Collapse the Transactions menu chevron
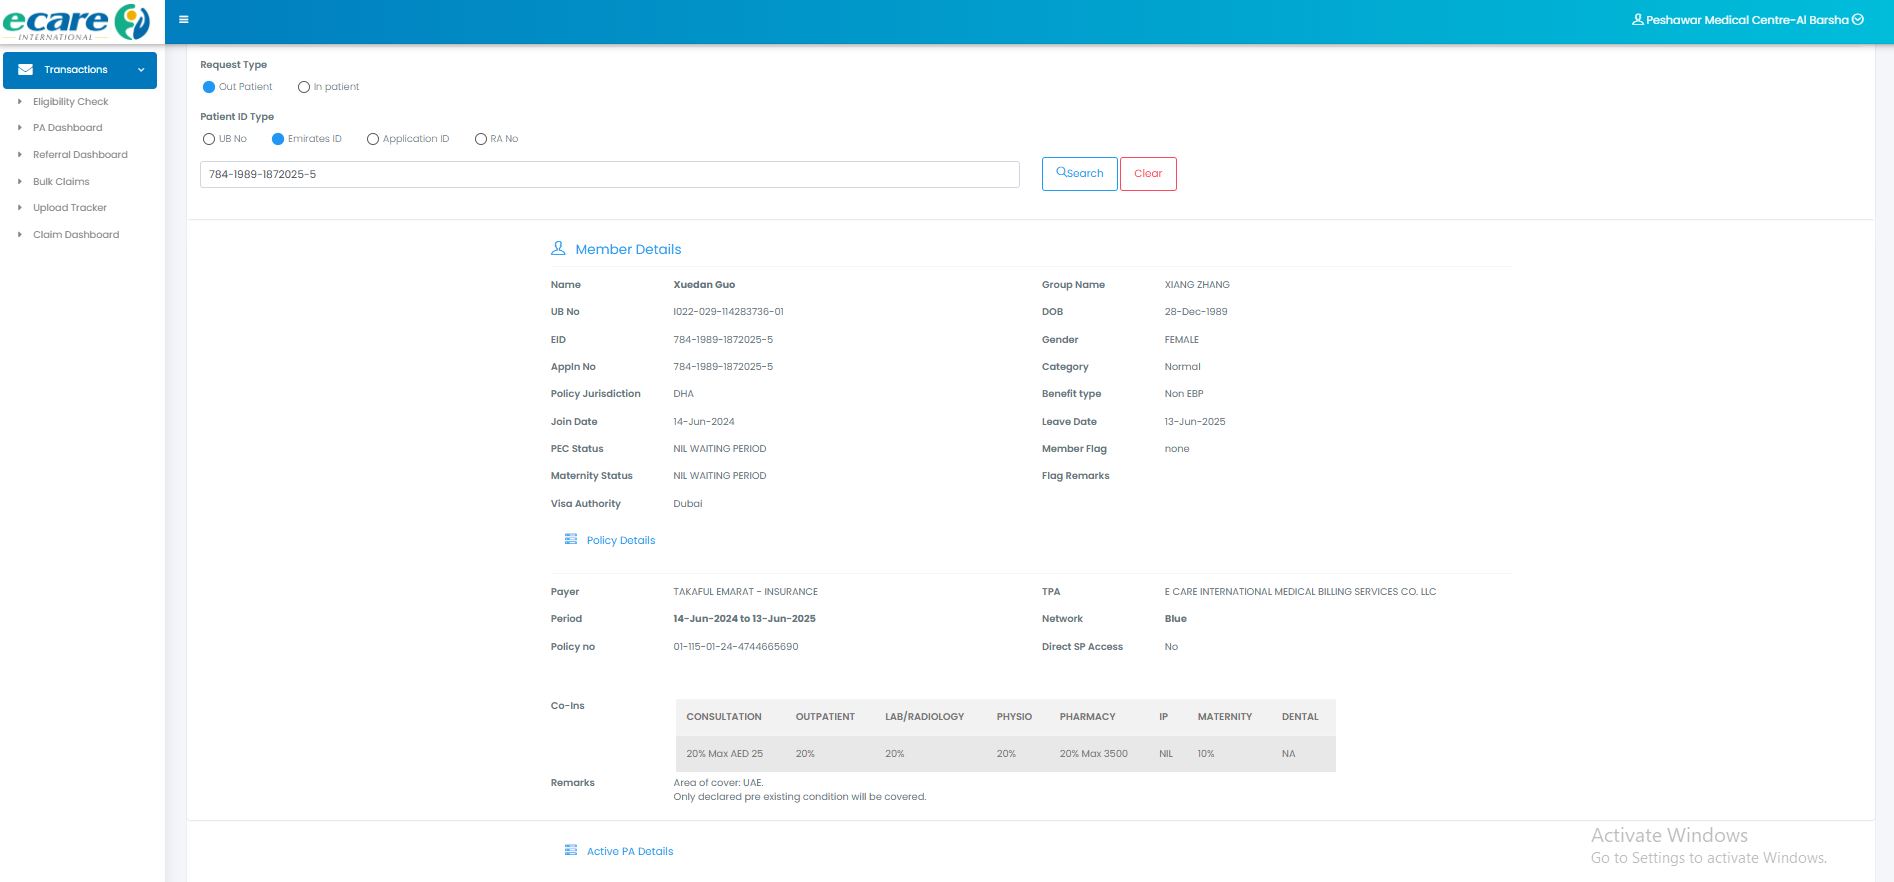Viewport: 1894px width, 882px height. (x=141, y=70)
